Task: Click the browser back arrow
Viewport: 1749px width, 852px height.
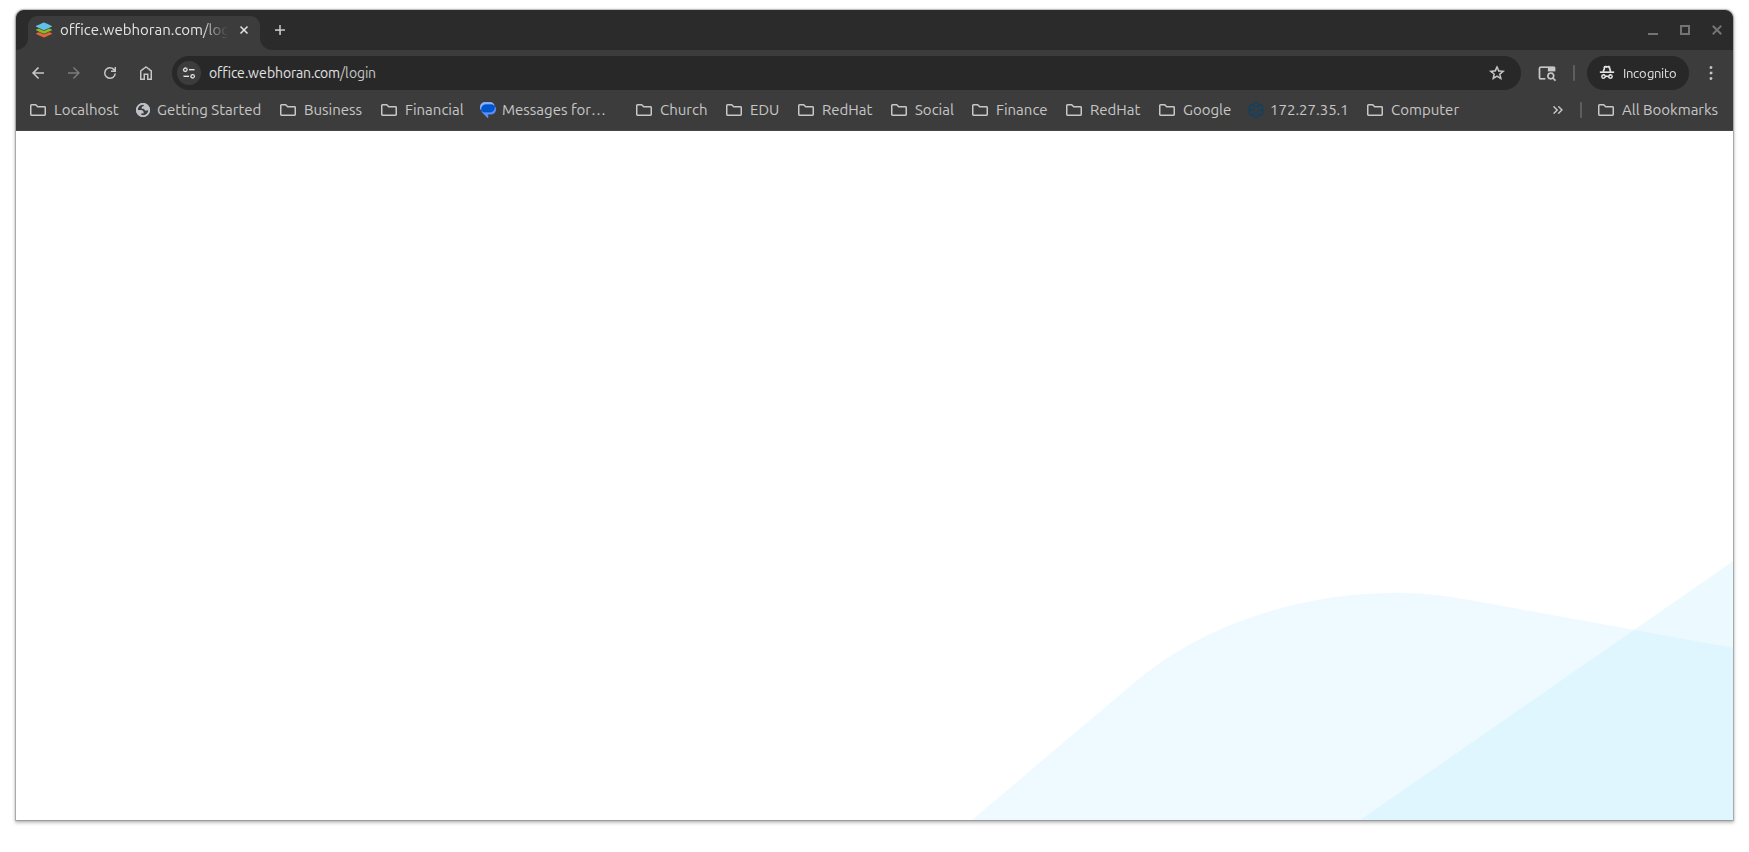Action: point(38,73)
